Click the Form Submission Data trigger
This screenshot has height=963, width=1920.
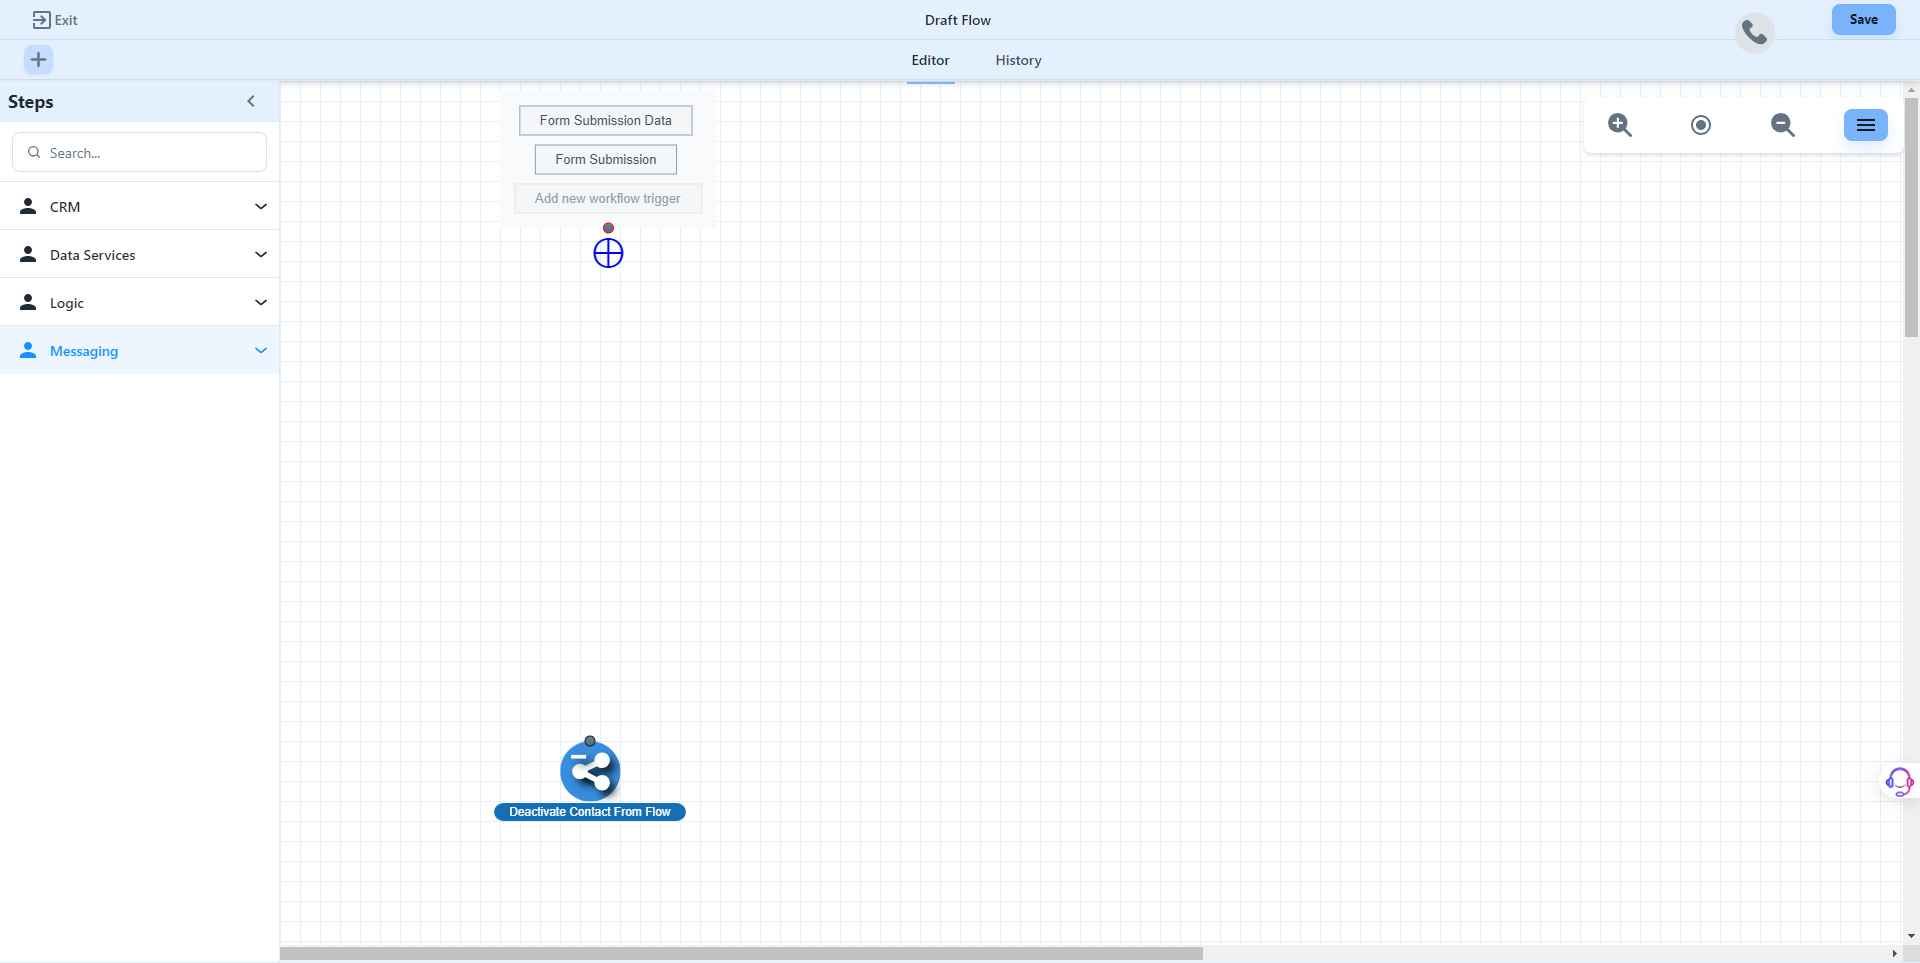[x=606, y=120]
